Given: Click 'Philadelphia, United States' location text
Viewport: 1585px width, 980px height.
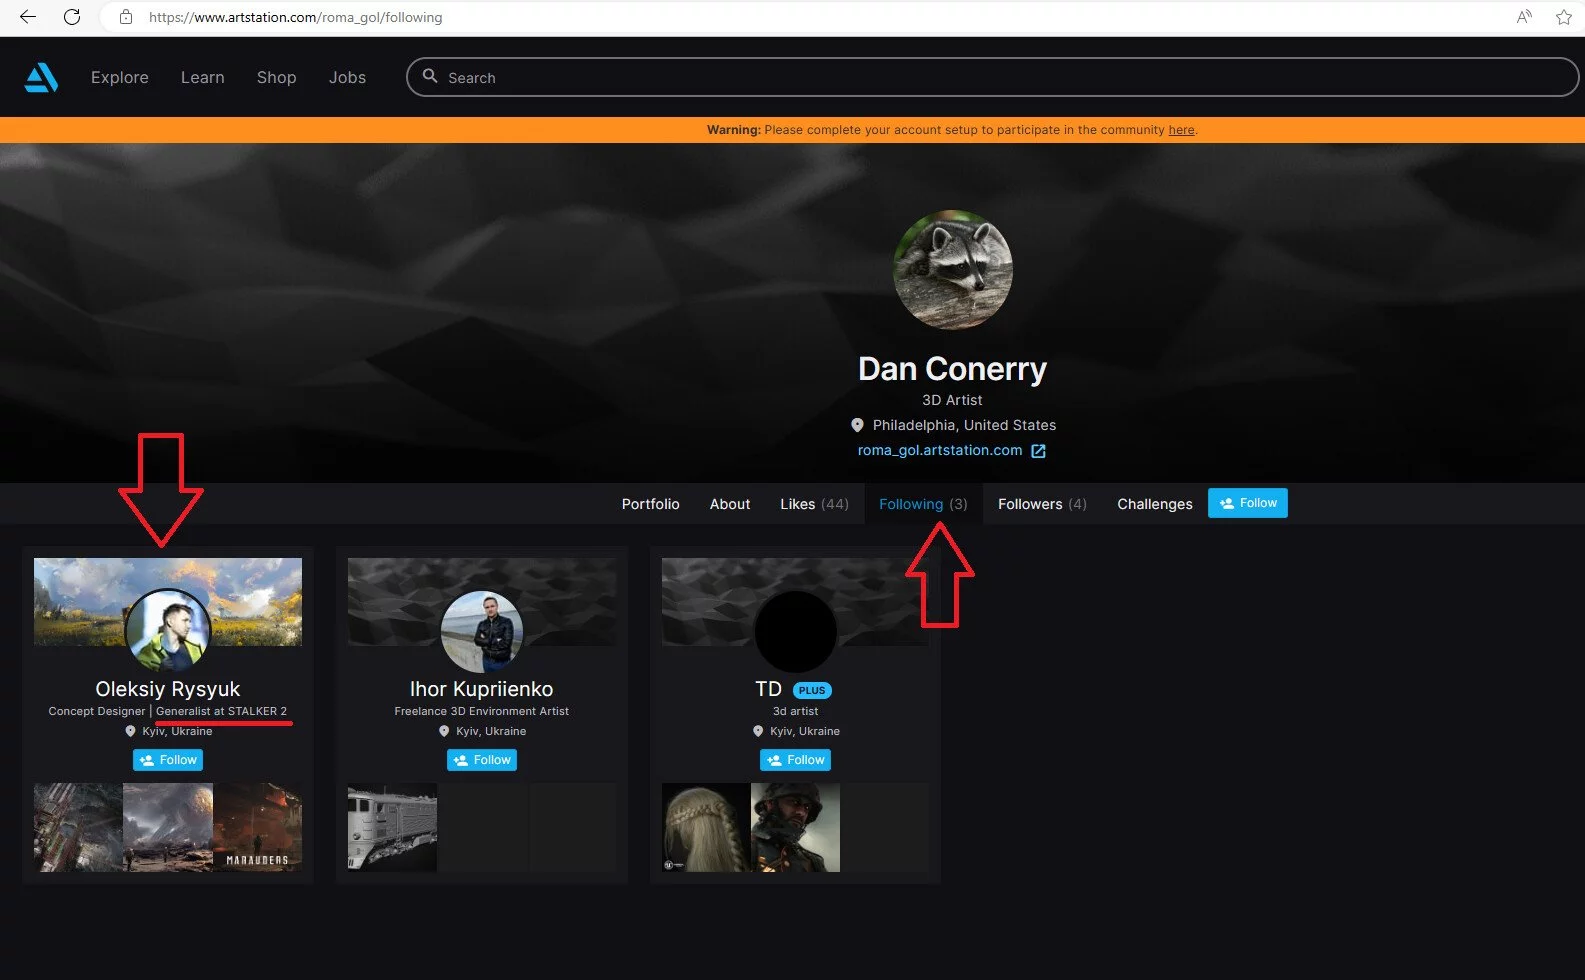Looking at the screenshot, I should pyautogui.click(x=964, y=425).
